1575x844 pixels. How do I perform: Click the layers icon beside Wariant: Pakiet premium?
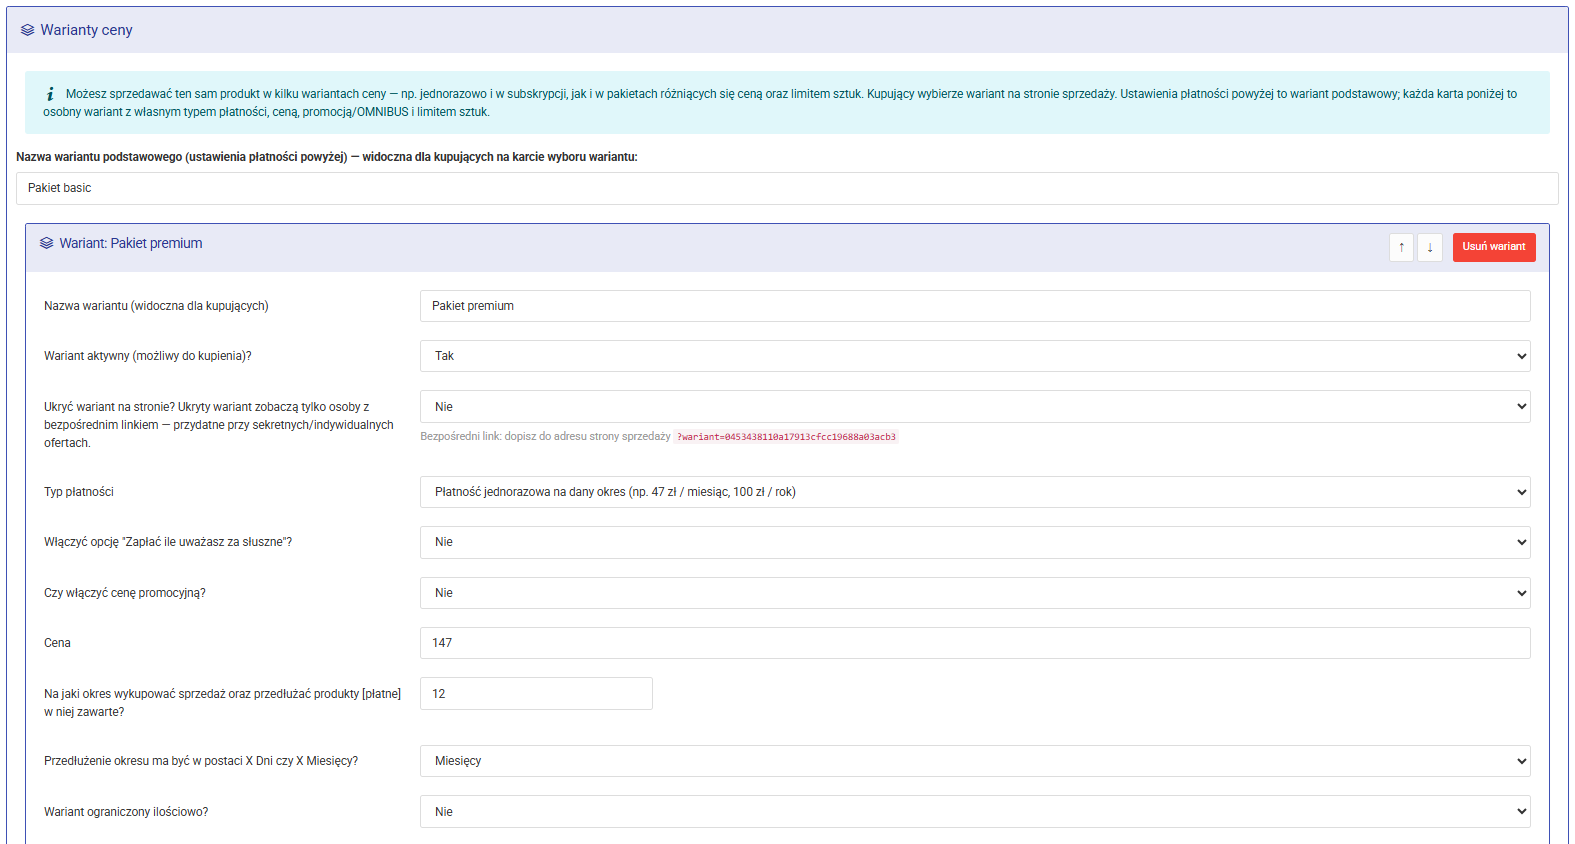[46, 243]
